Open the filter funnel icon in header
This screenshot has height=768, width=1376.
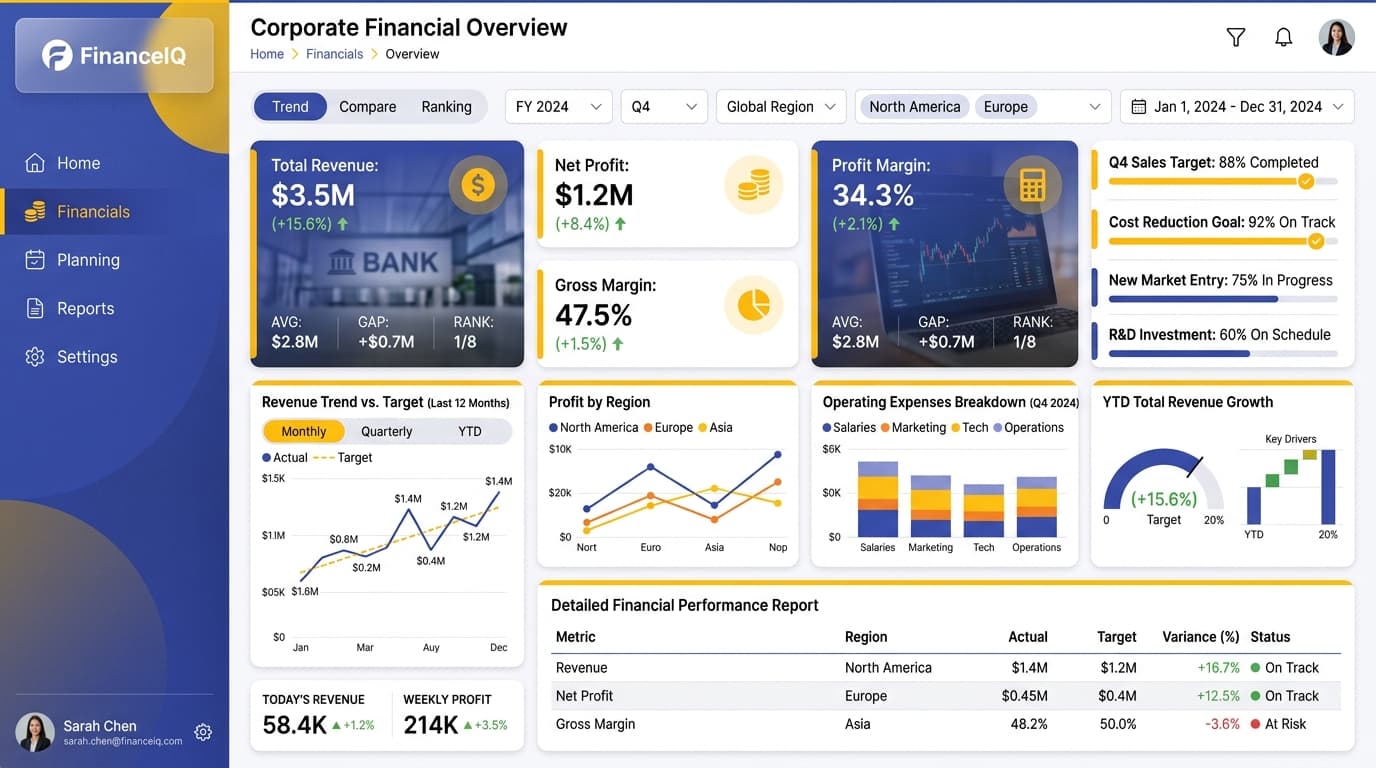(1236, 37)
